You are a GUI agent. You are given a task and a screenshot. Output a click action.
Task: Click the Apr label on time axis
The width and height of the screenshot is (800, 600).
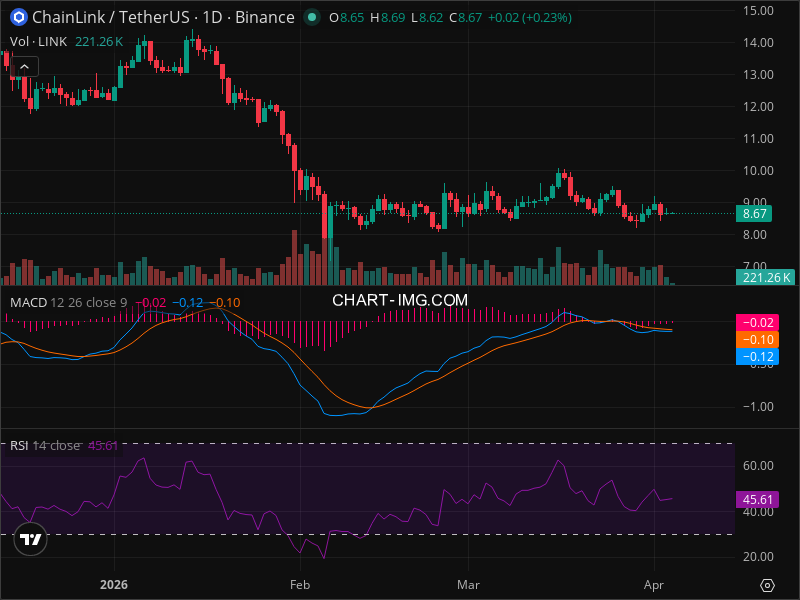tap(654, 585)
